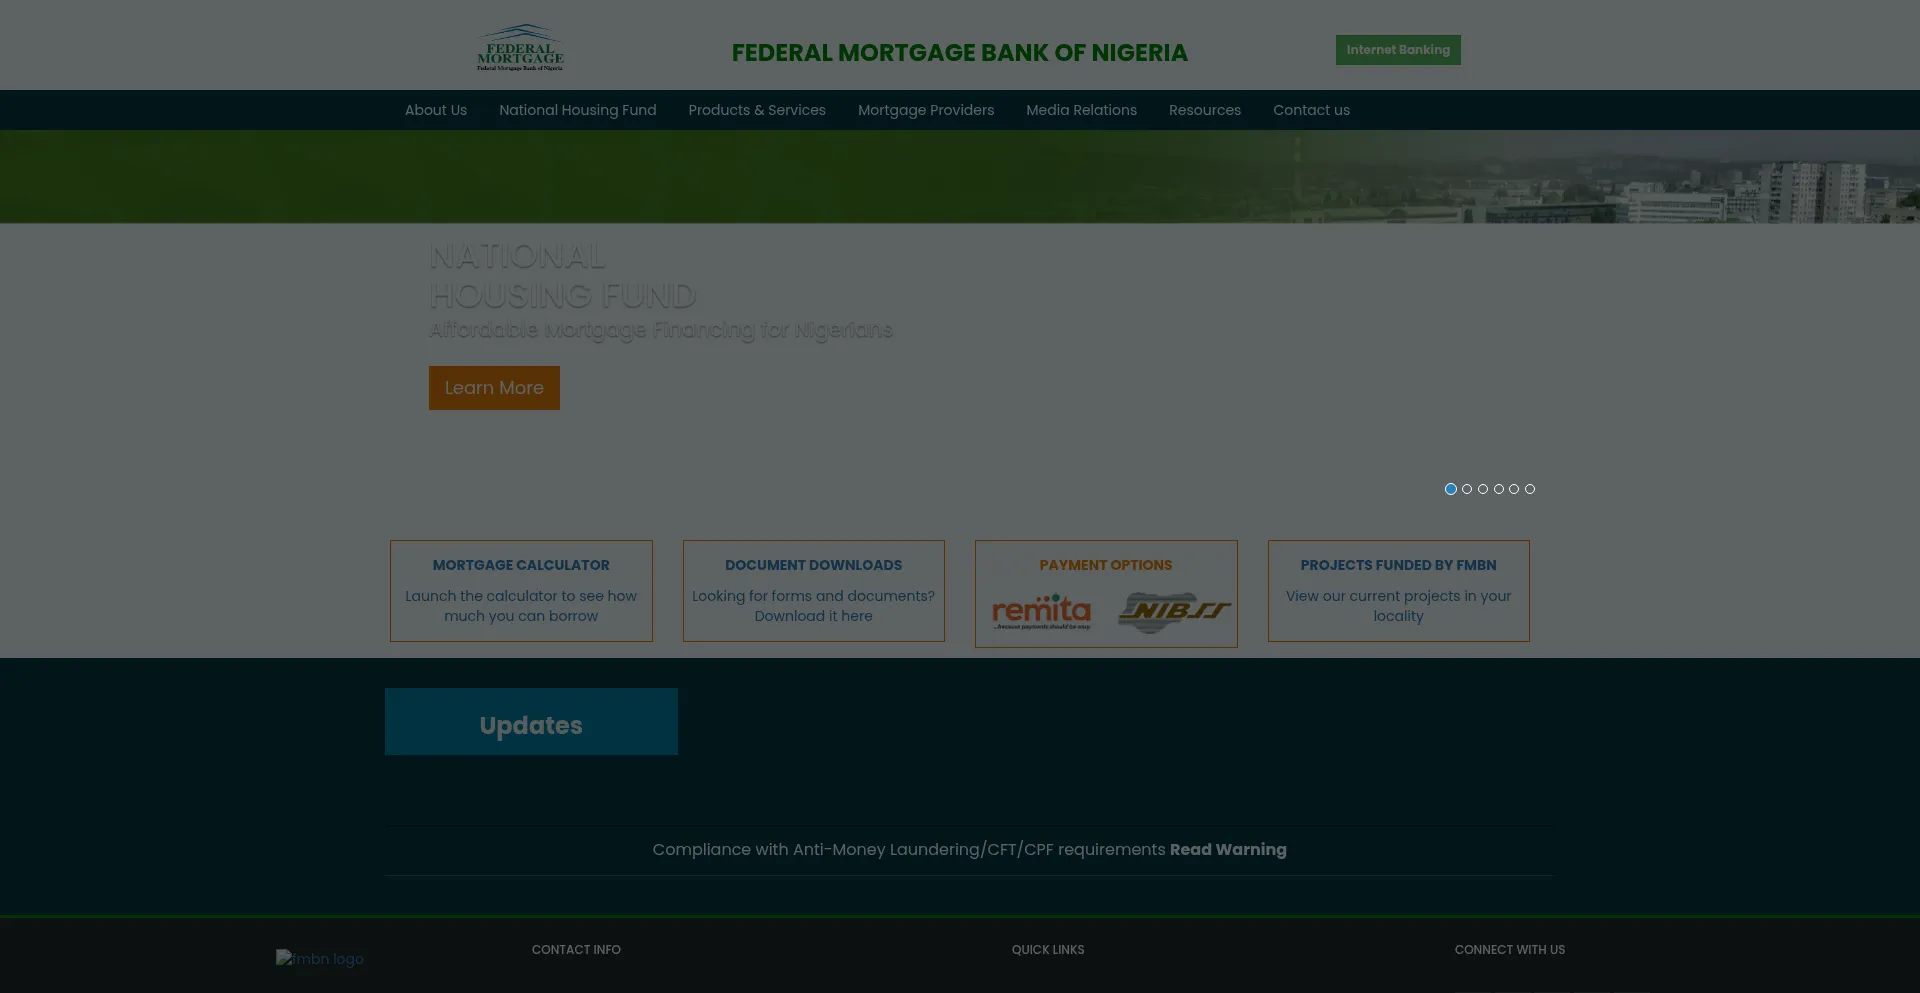Click the Remita payment logo
1920x993 pixels.
[x=1041, y=611]
